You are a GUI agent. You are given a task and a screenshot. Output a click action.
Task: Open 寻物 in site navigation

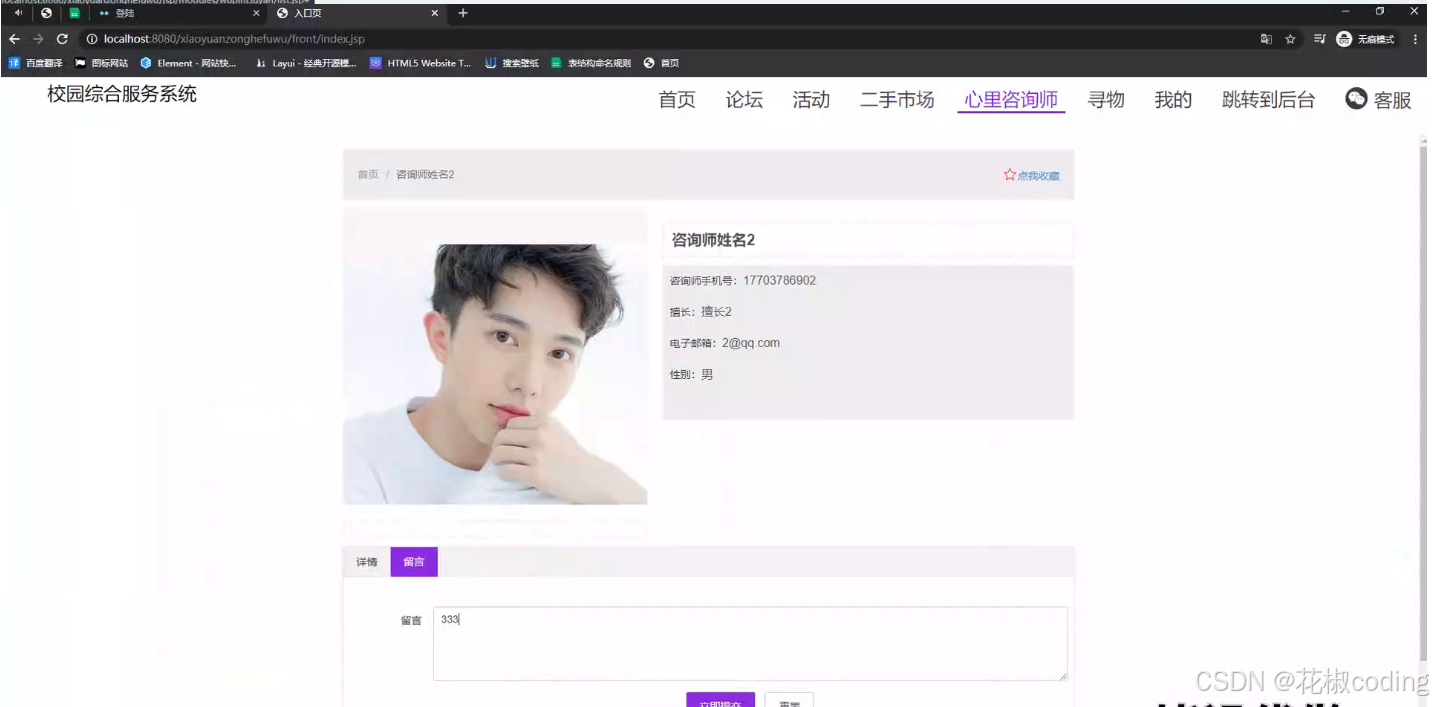[x=1106, y=100]
